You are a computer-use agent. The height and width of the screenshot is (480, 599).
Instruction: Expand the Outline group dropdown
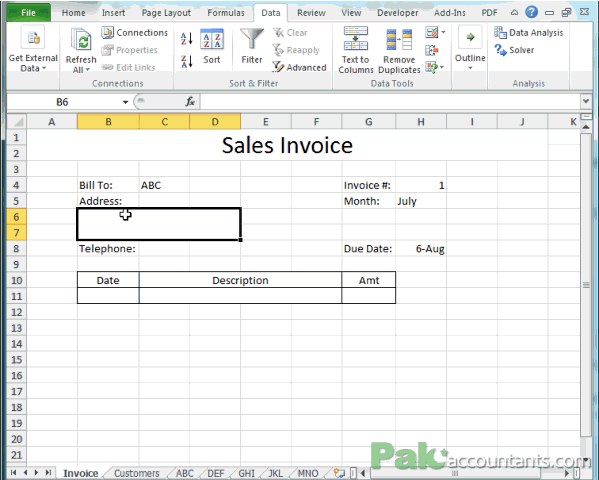470,49
